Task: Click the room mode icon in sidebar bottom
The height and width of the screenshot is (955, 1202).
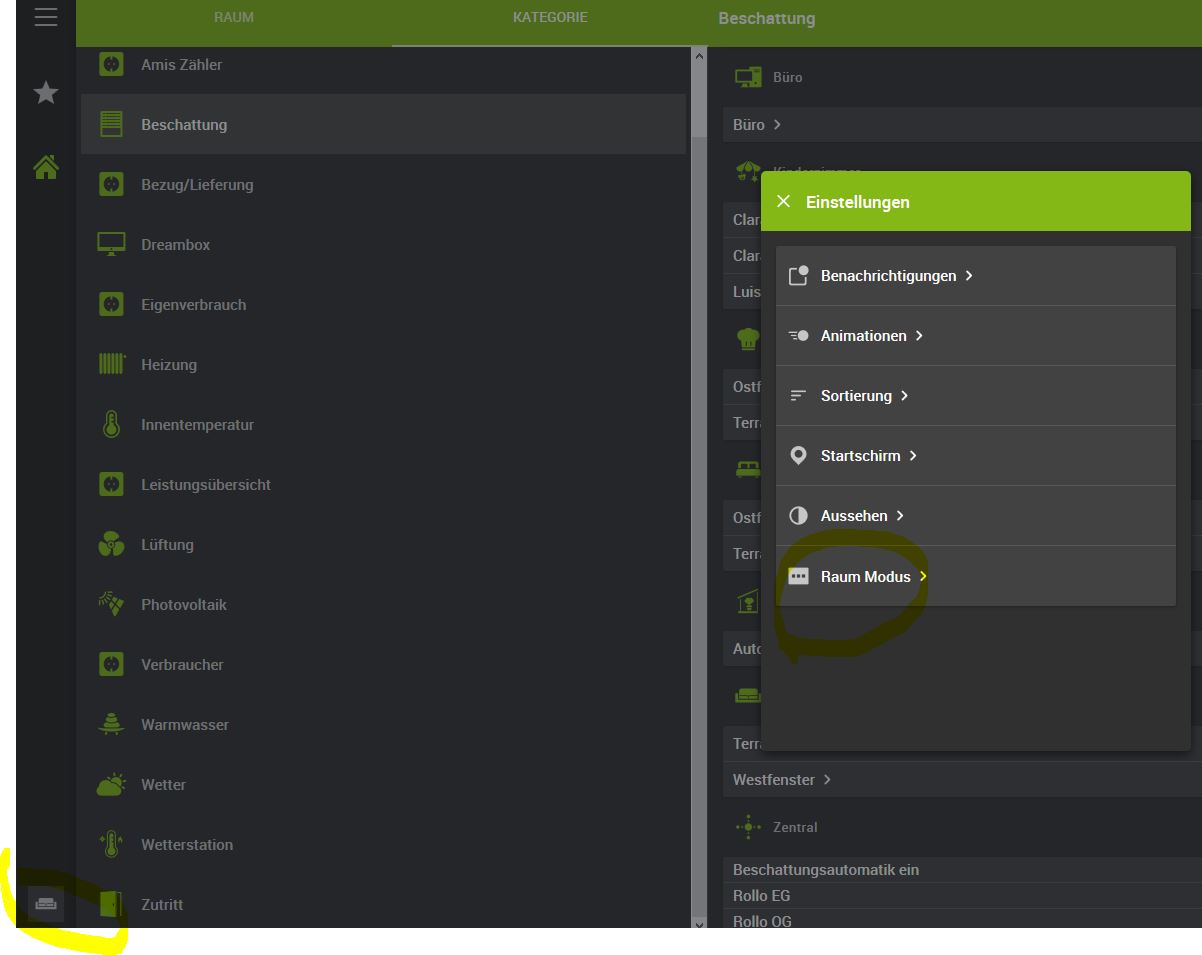Action: pos(46,903)
